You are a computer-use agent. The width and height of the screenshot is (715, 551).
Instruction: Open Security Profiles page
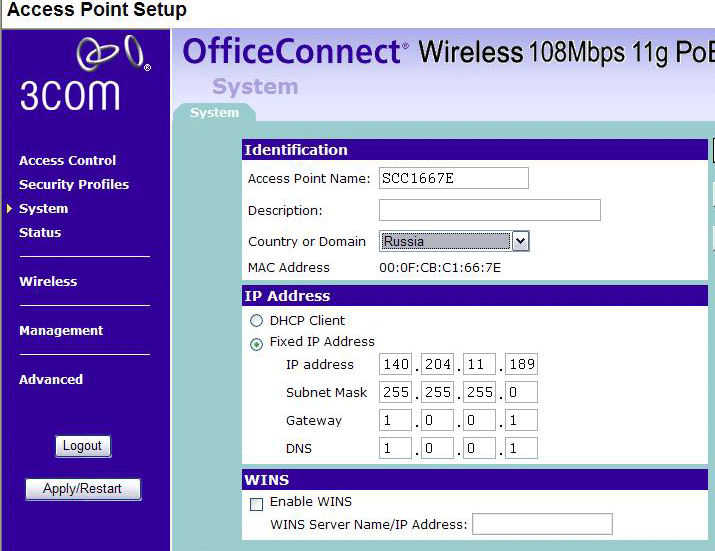(74, 184)
